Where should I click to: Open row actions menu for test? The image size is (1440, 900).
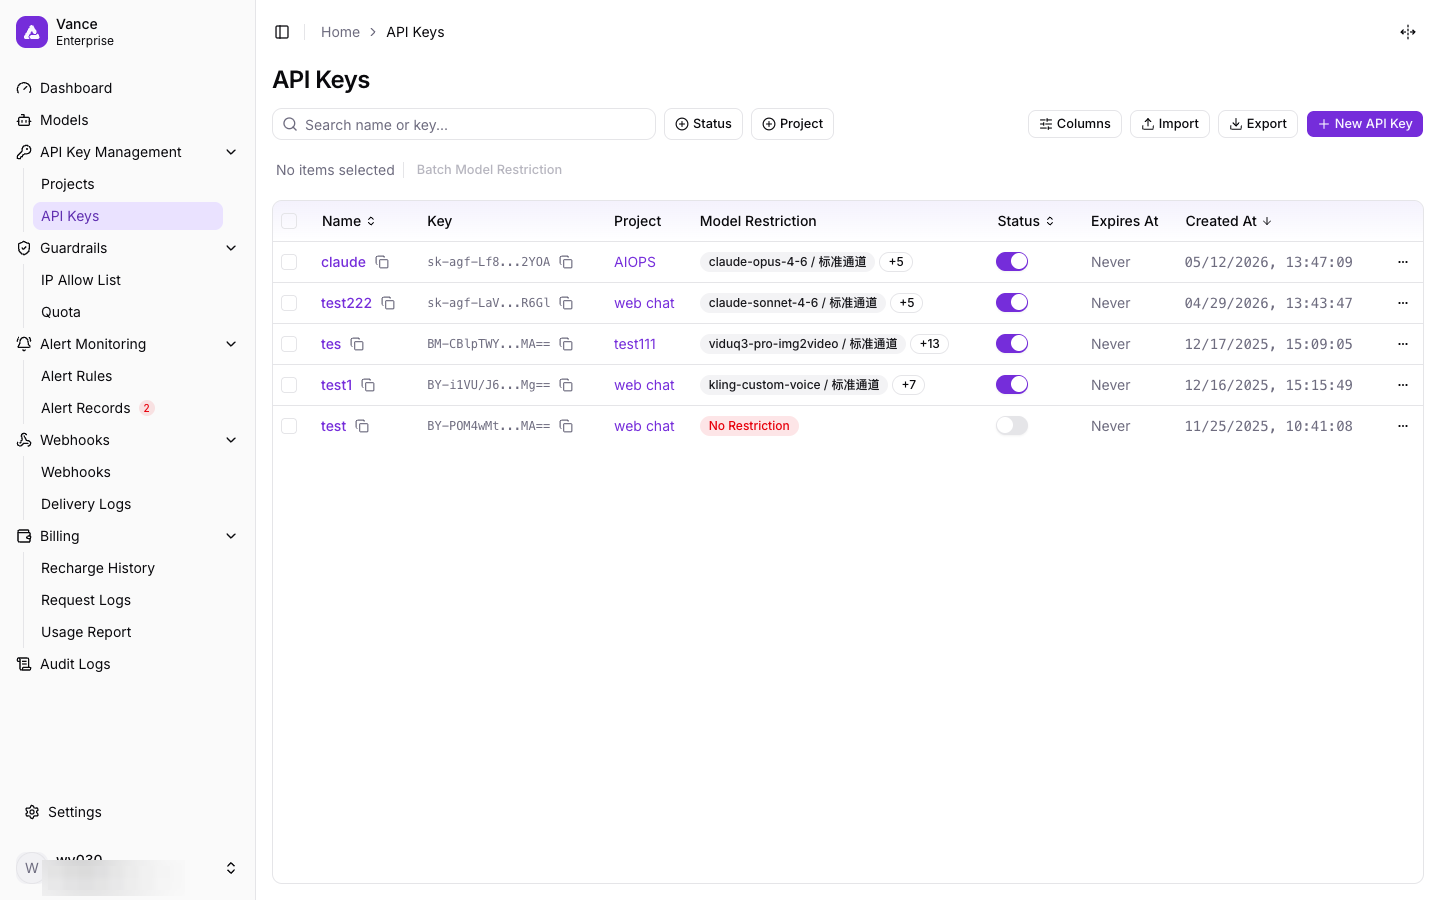click(x=1403, y=426)
